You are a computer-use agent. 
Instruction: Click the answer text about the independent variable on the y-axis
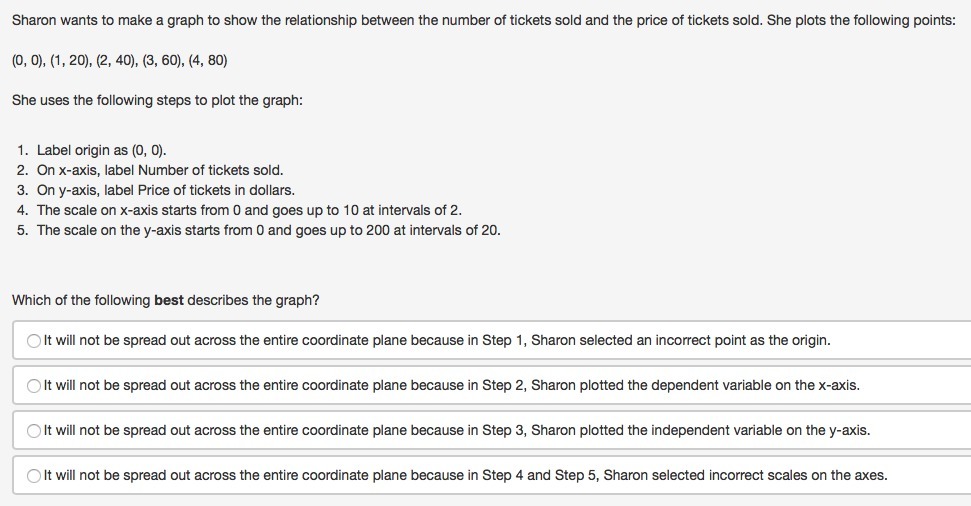pos(457,430)
